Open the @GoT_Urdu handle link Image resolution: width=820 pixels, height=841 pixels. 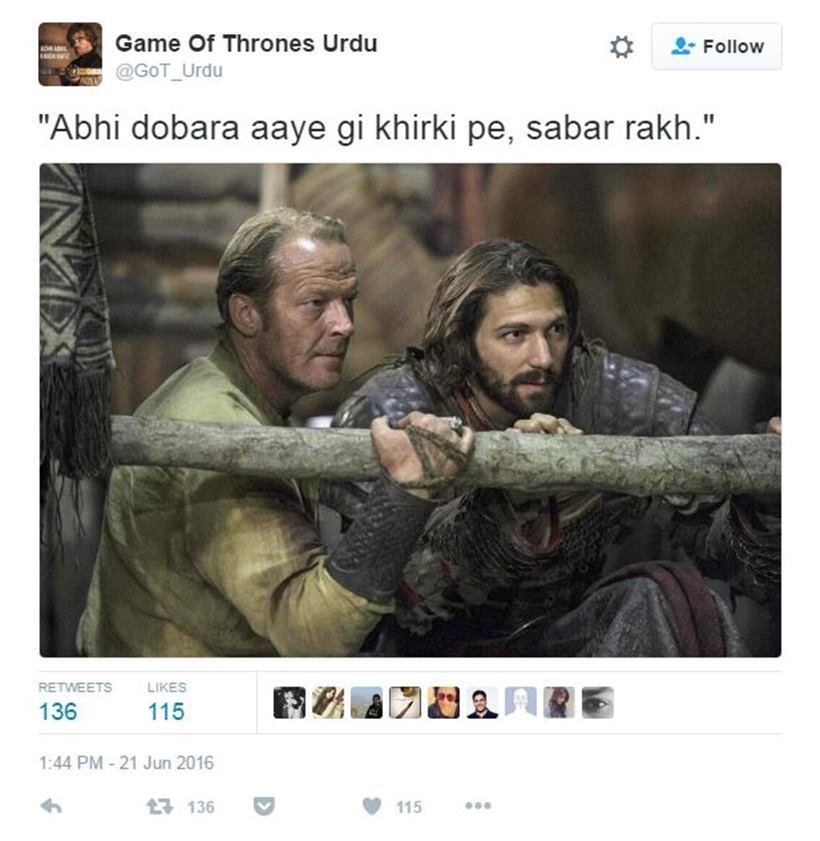point(169,71)
